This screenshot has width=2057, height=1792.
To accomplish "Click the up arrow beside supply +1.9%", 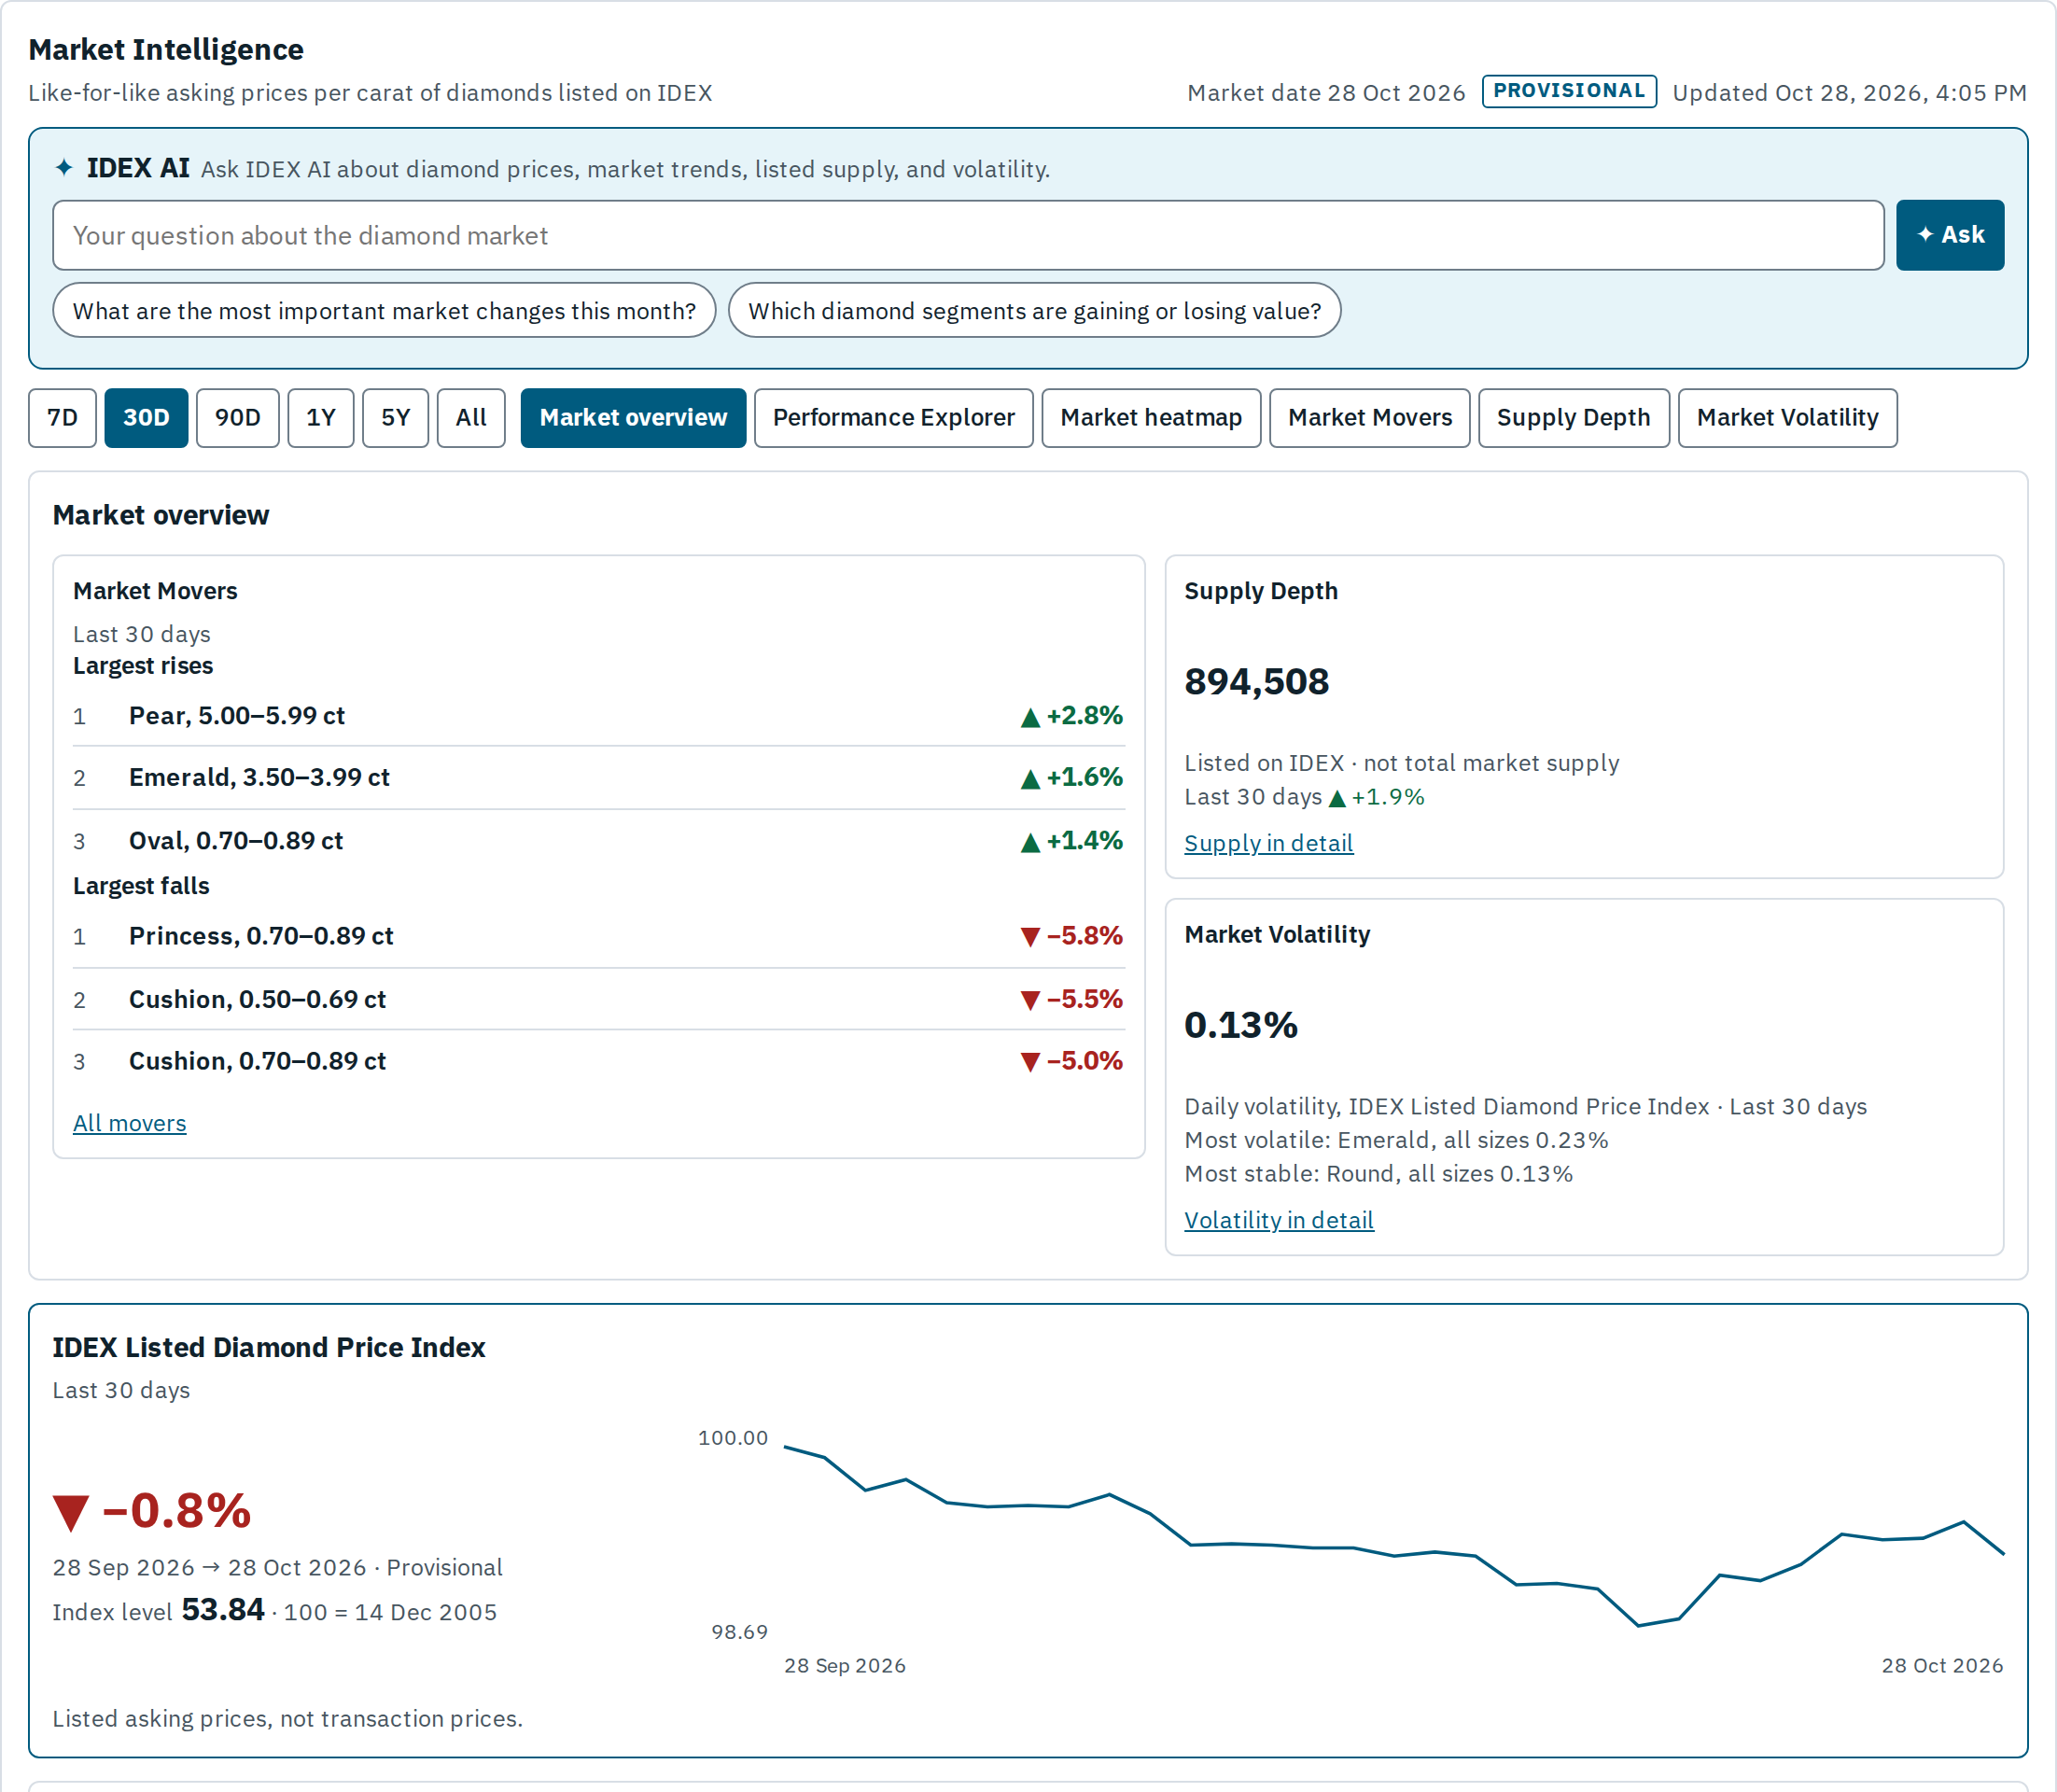I will (x=1337, y=798).
